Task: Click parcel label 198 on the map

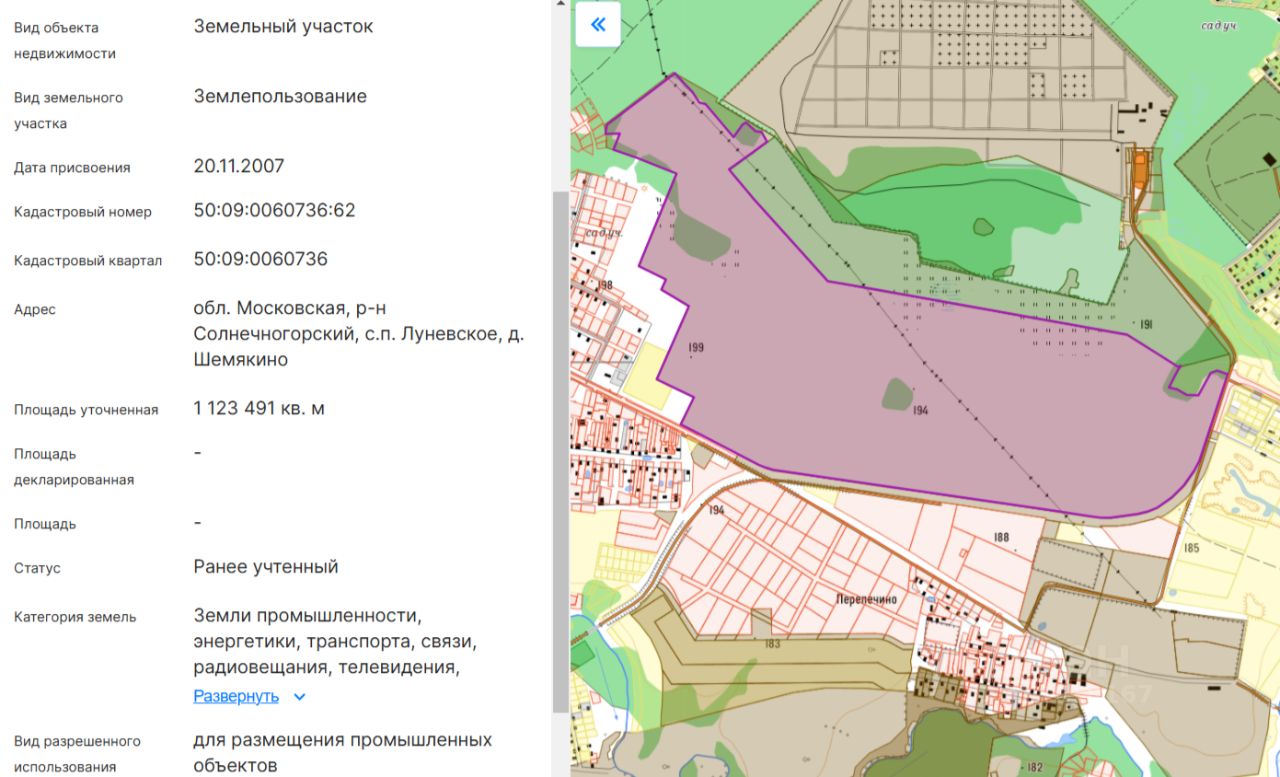Action: (604, 285)
